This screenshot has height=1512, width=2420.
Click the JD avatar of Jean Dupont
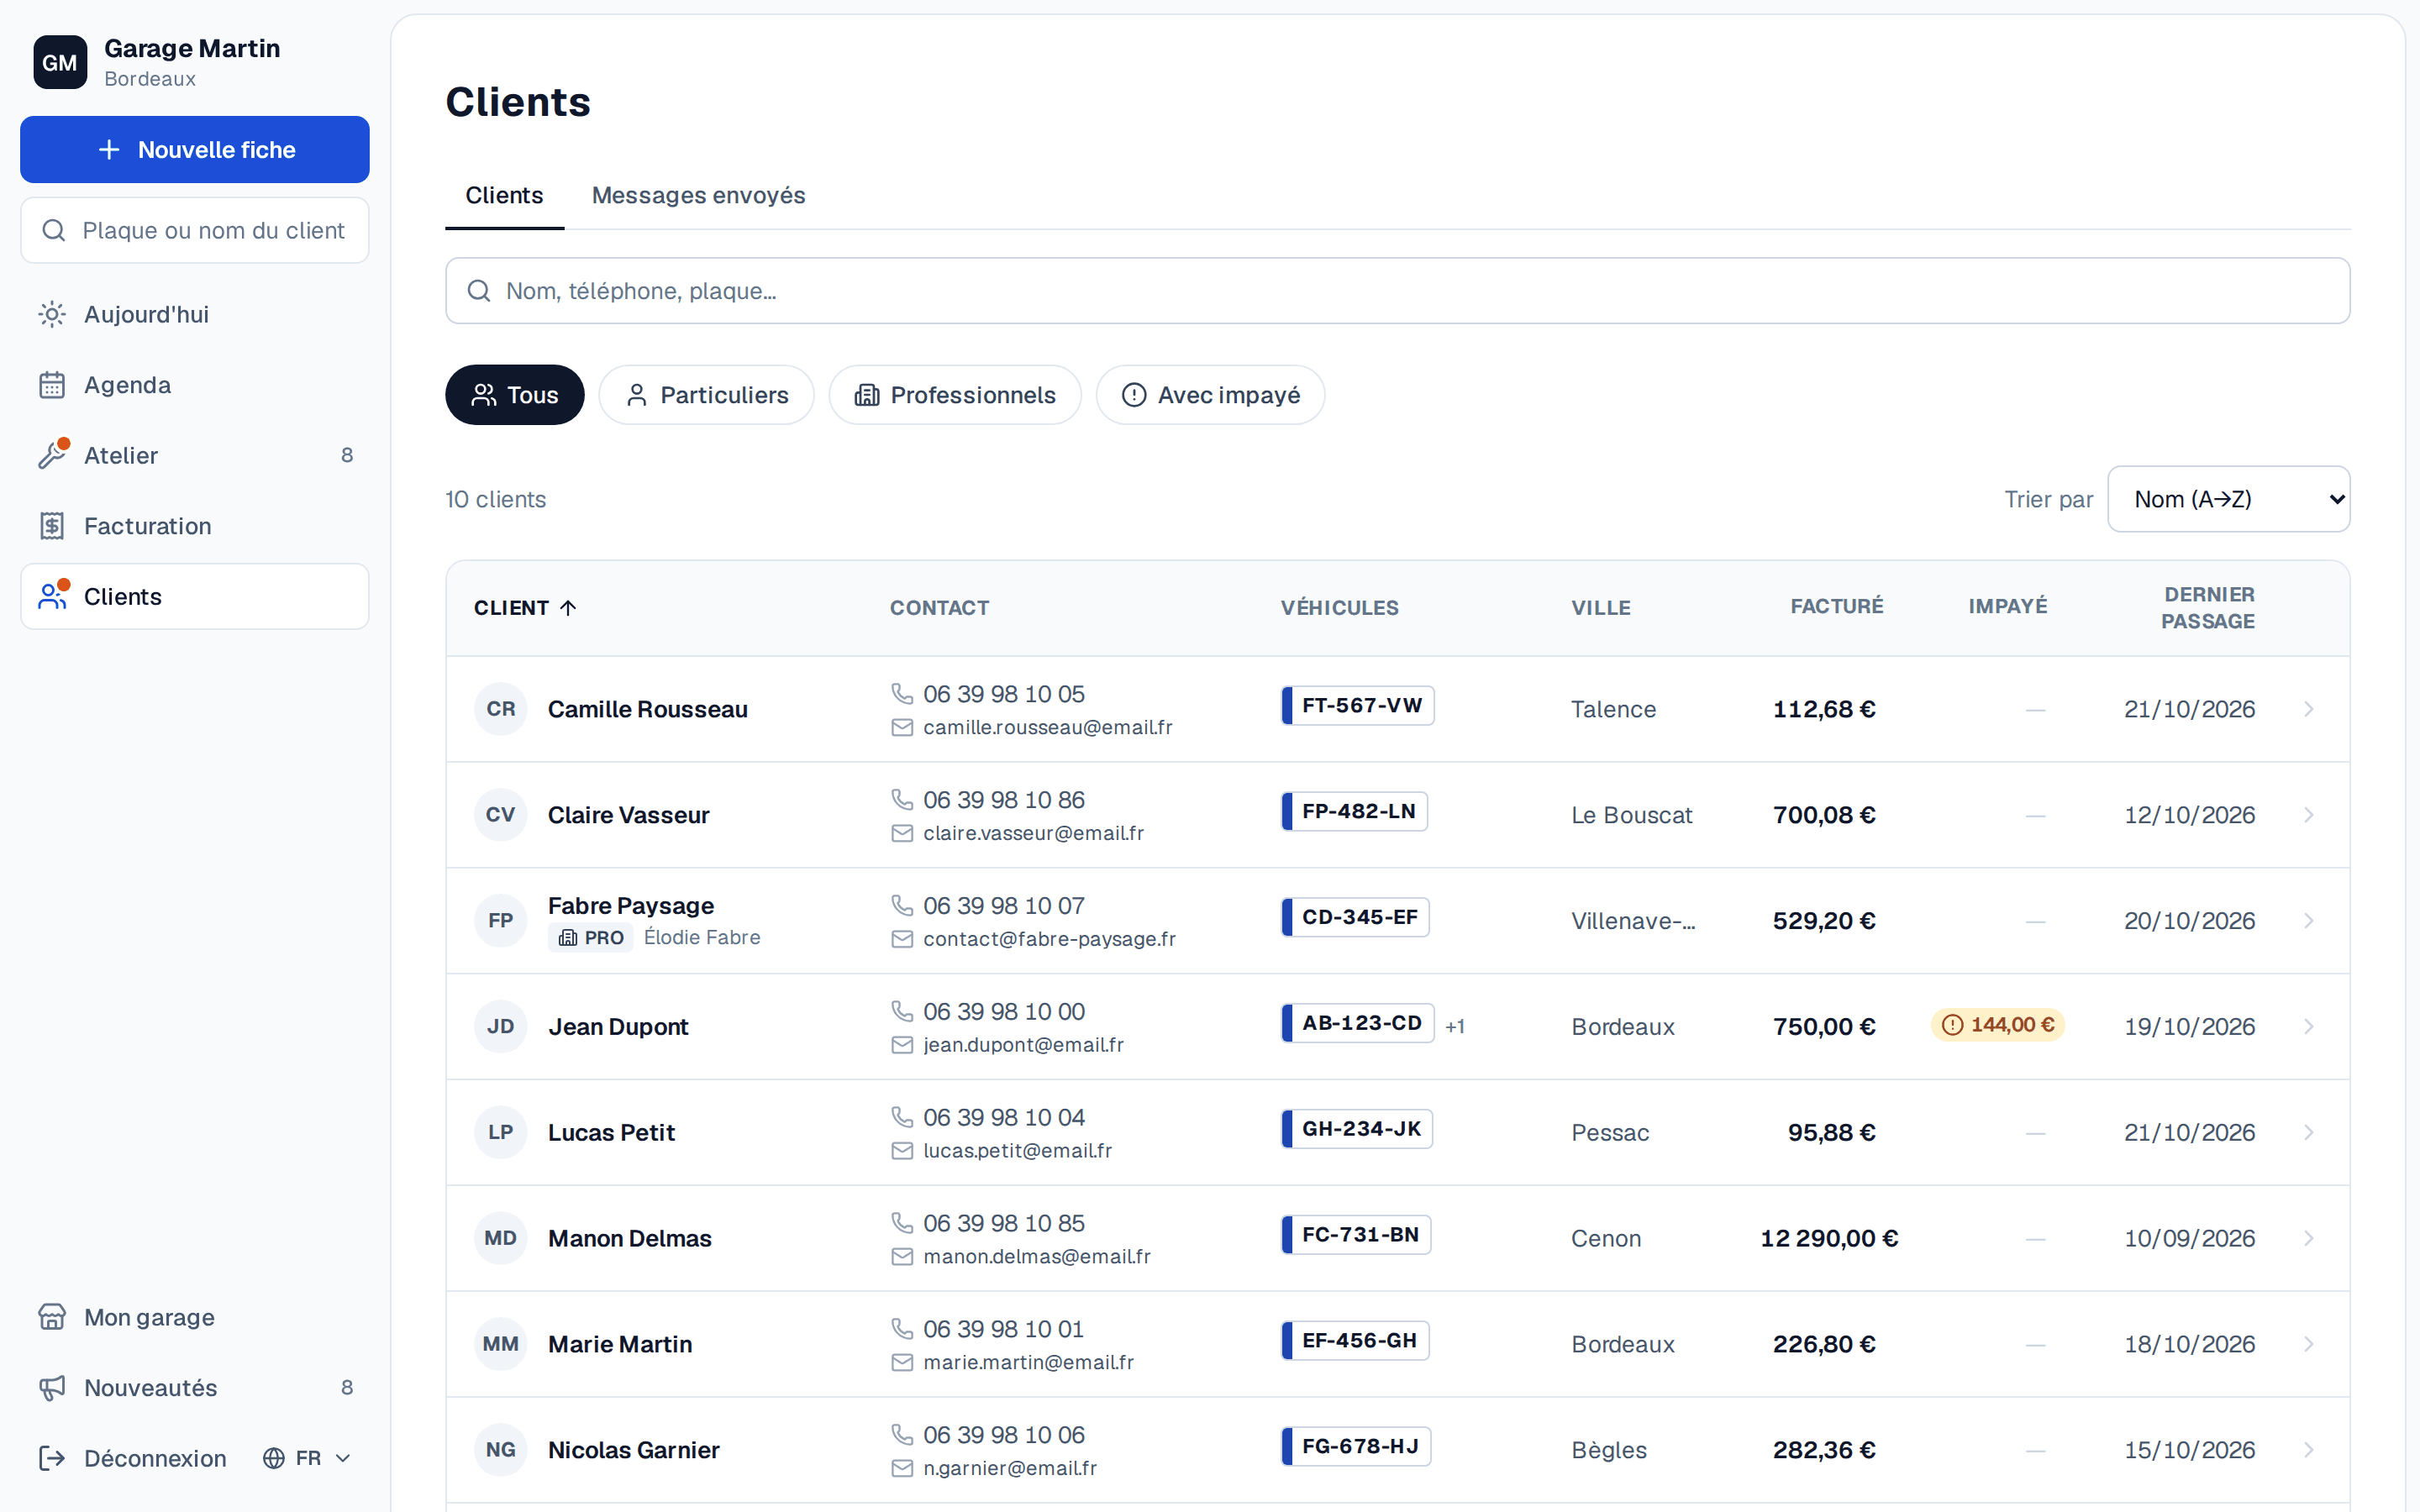click(501, 1026)
